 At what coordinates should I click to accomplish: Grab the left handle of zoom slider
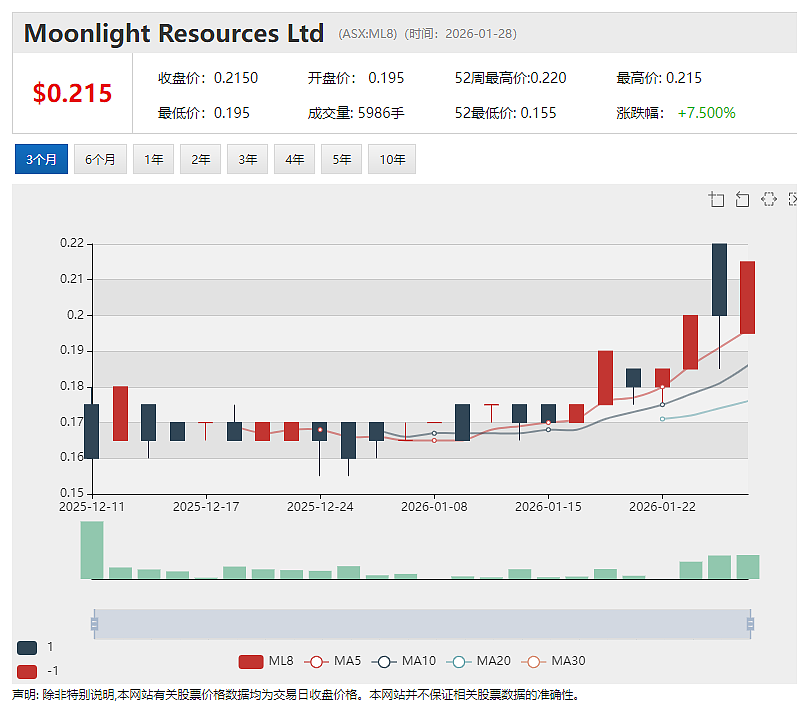tap(94, 624)
